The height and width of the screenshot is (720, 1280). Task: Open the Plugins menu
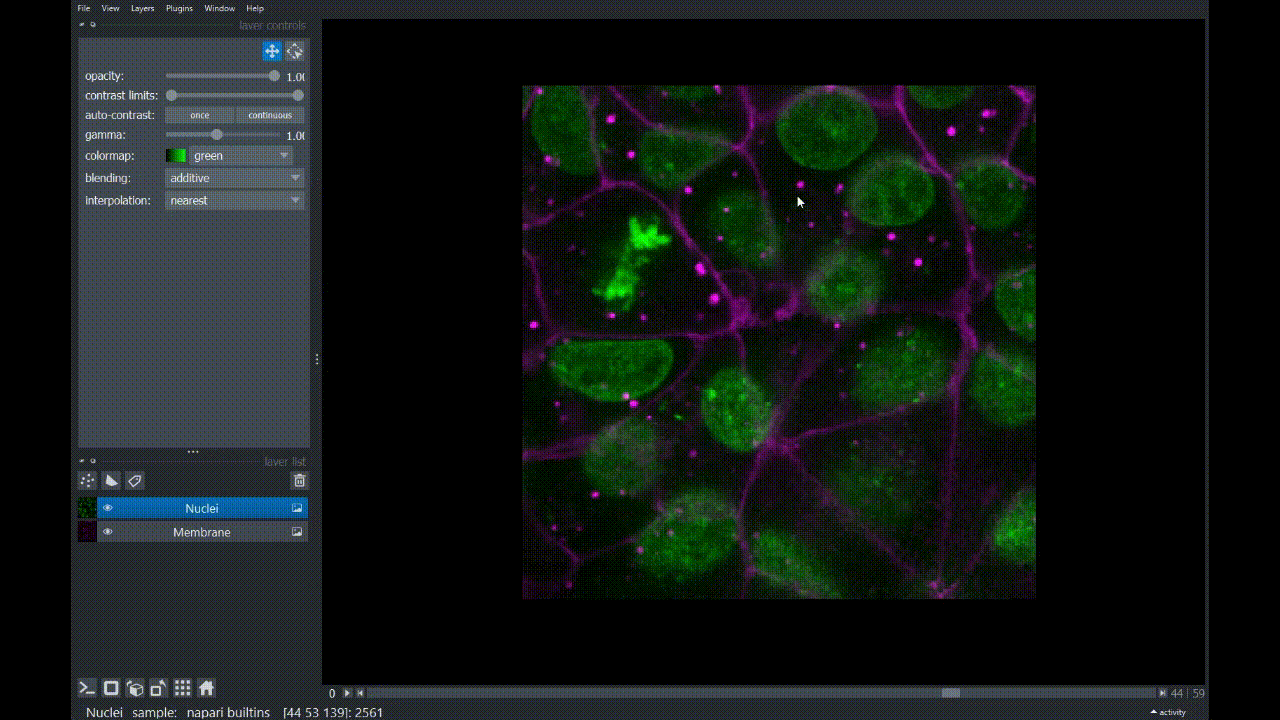click(x=179, y=8)
